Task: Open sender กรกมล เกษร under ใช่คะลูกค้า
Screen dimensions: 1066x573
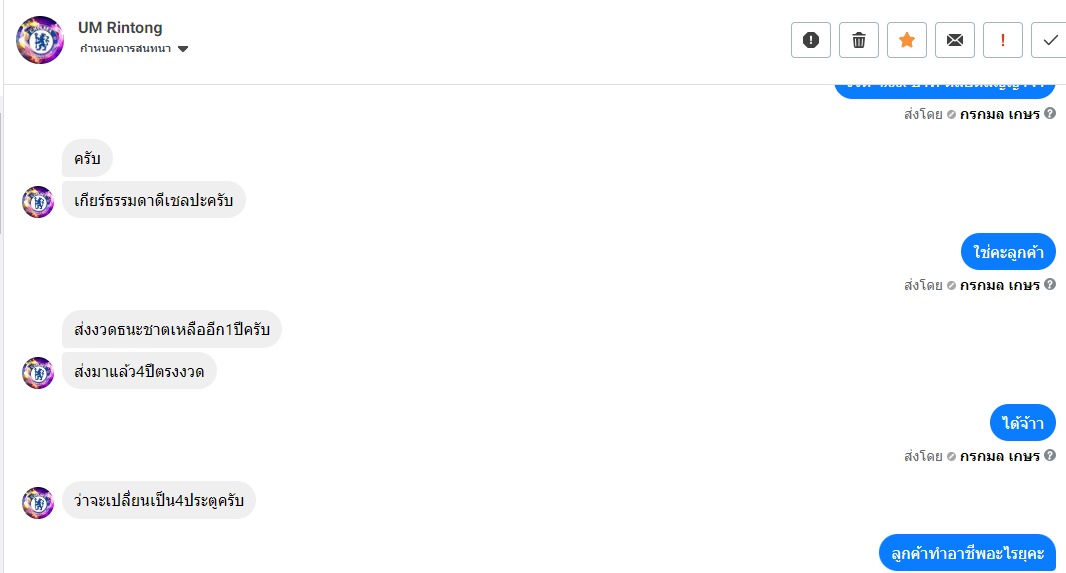Action: tap(1000, 285)
